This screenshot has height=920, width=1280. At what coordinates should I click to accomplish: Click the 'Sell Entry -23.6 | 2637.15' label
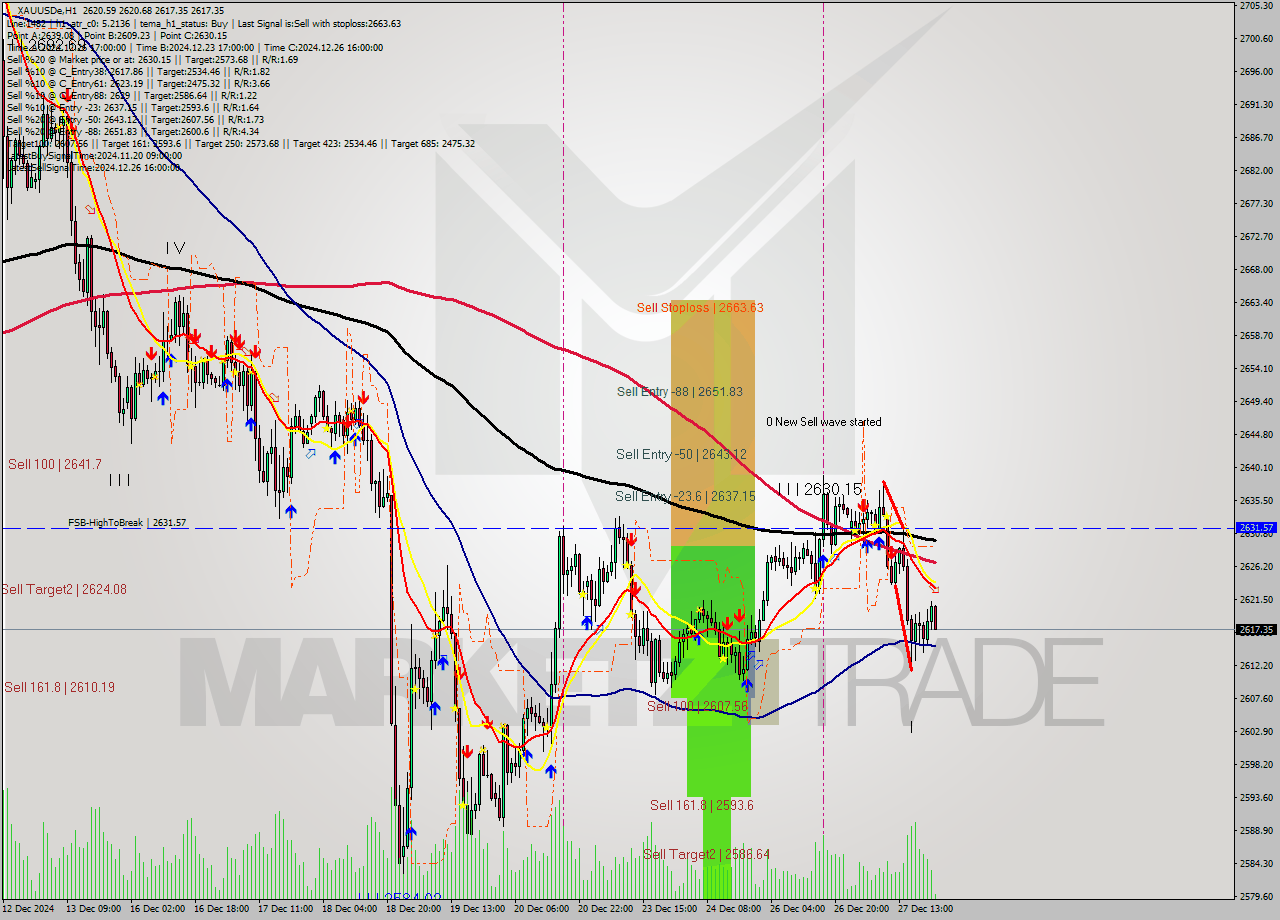click(x=685, y=496)
